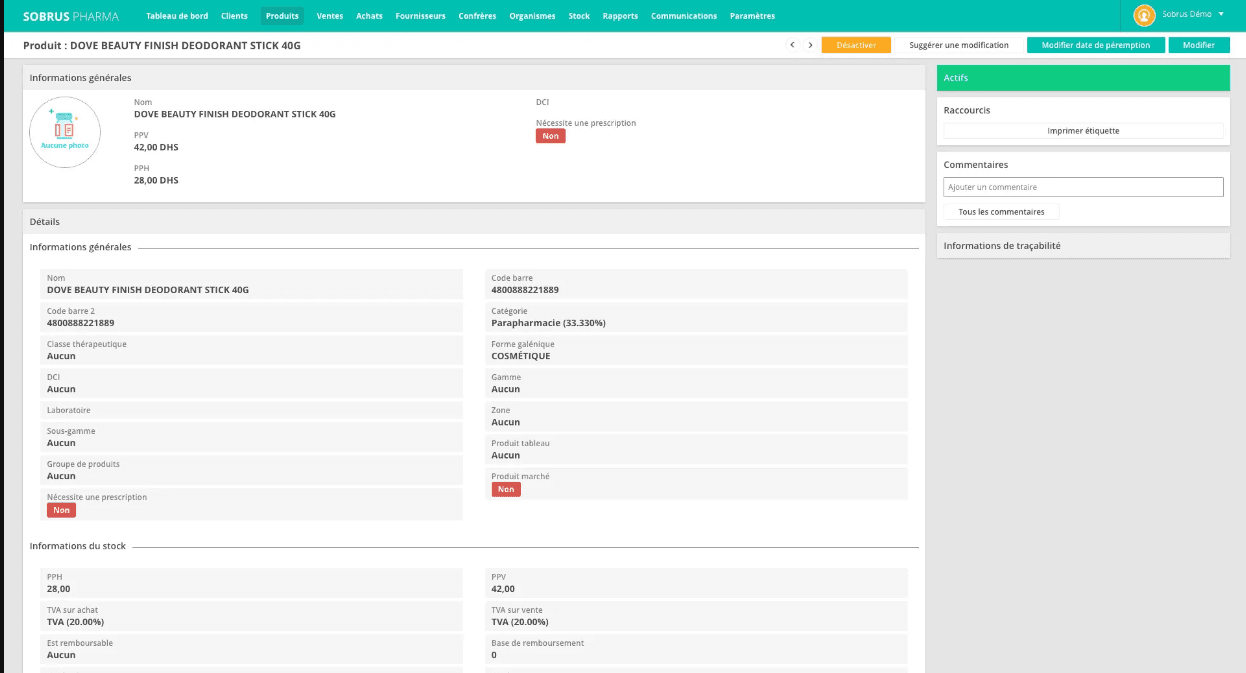Open the Stock menu
The width and height of the screenshot is (1246, 673).
(x=579, y=16)
